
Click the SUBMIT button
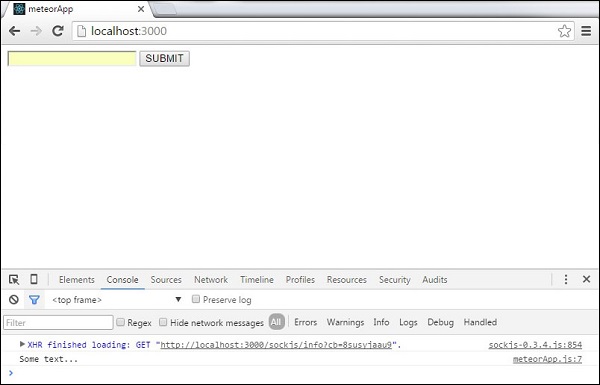coord(165,59)
